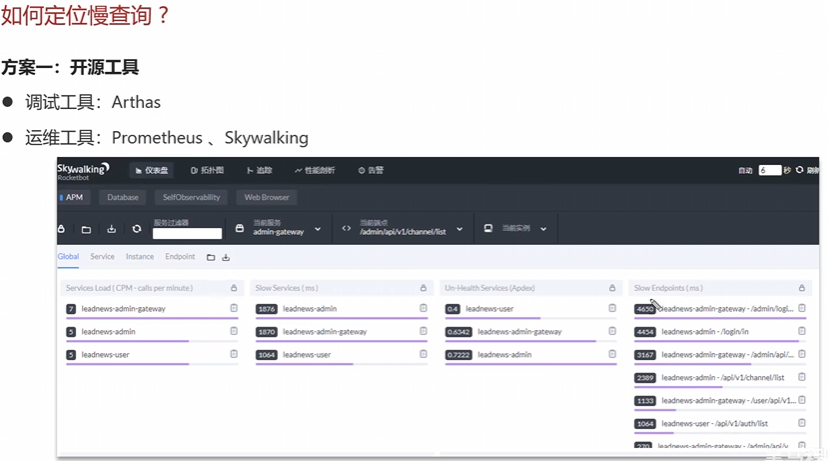Viewport: 828px width, 461px height.
Task: Copy leadnews-user in Services Load
Action: pyautogui.click(x=234, y=354)
